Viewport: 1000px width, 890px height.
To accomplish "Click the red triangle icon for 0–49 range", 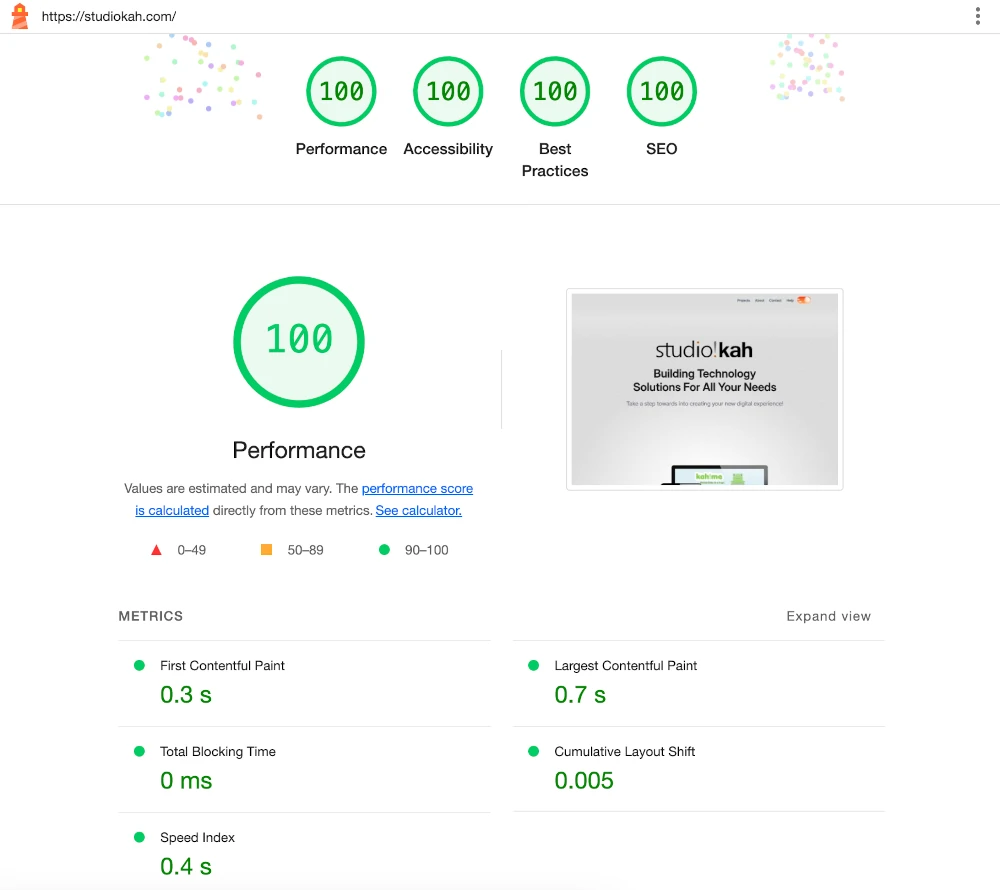I will (155, 549).
